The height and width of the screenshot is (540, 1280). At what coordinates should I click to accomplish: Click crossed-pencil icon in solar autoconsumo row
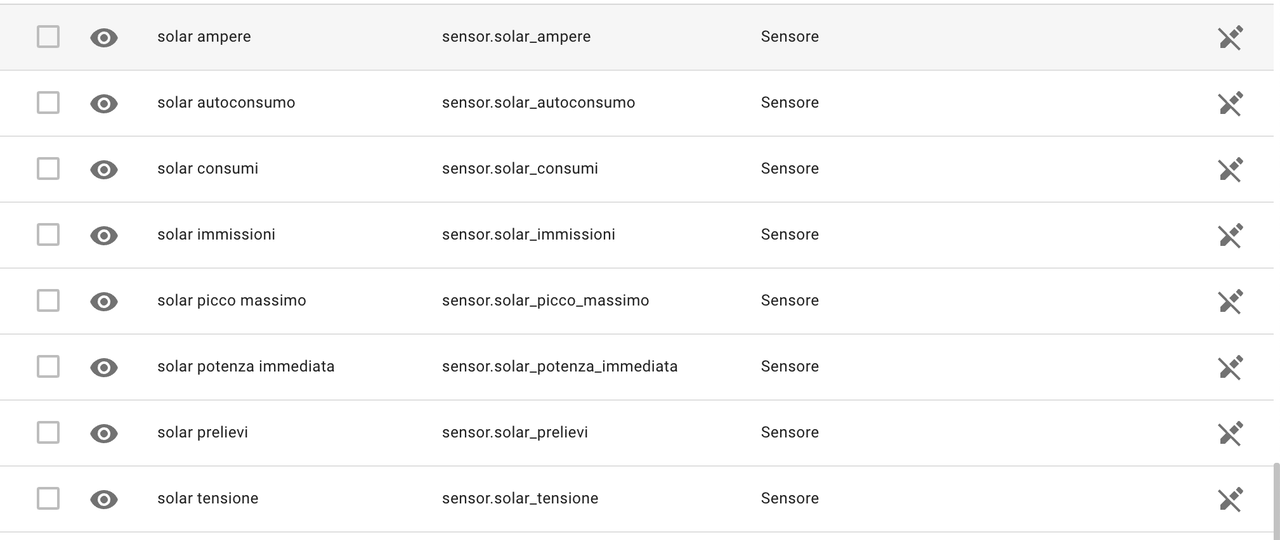[x=1230, y=104]
